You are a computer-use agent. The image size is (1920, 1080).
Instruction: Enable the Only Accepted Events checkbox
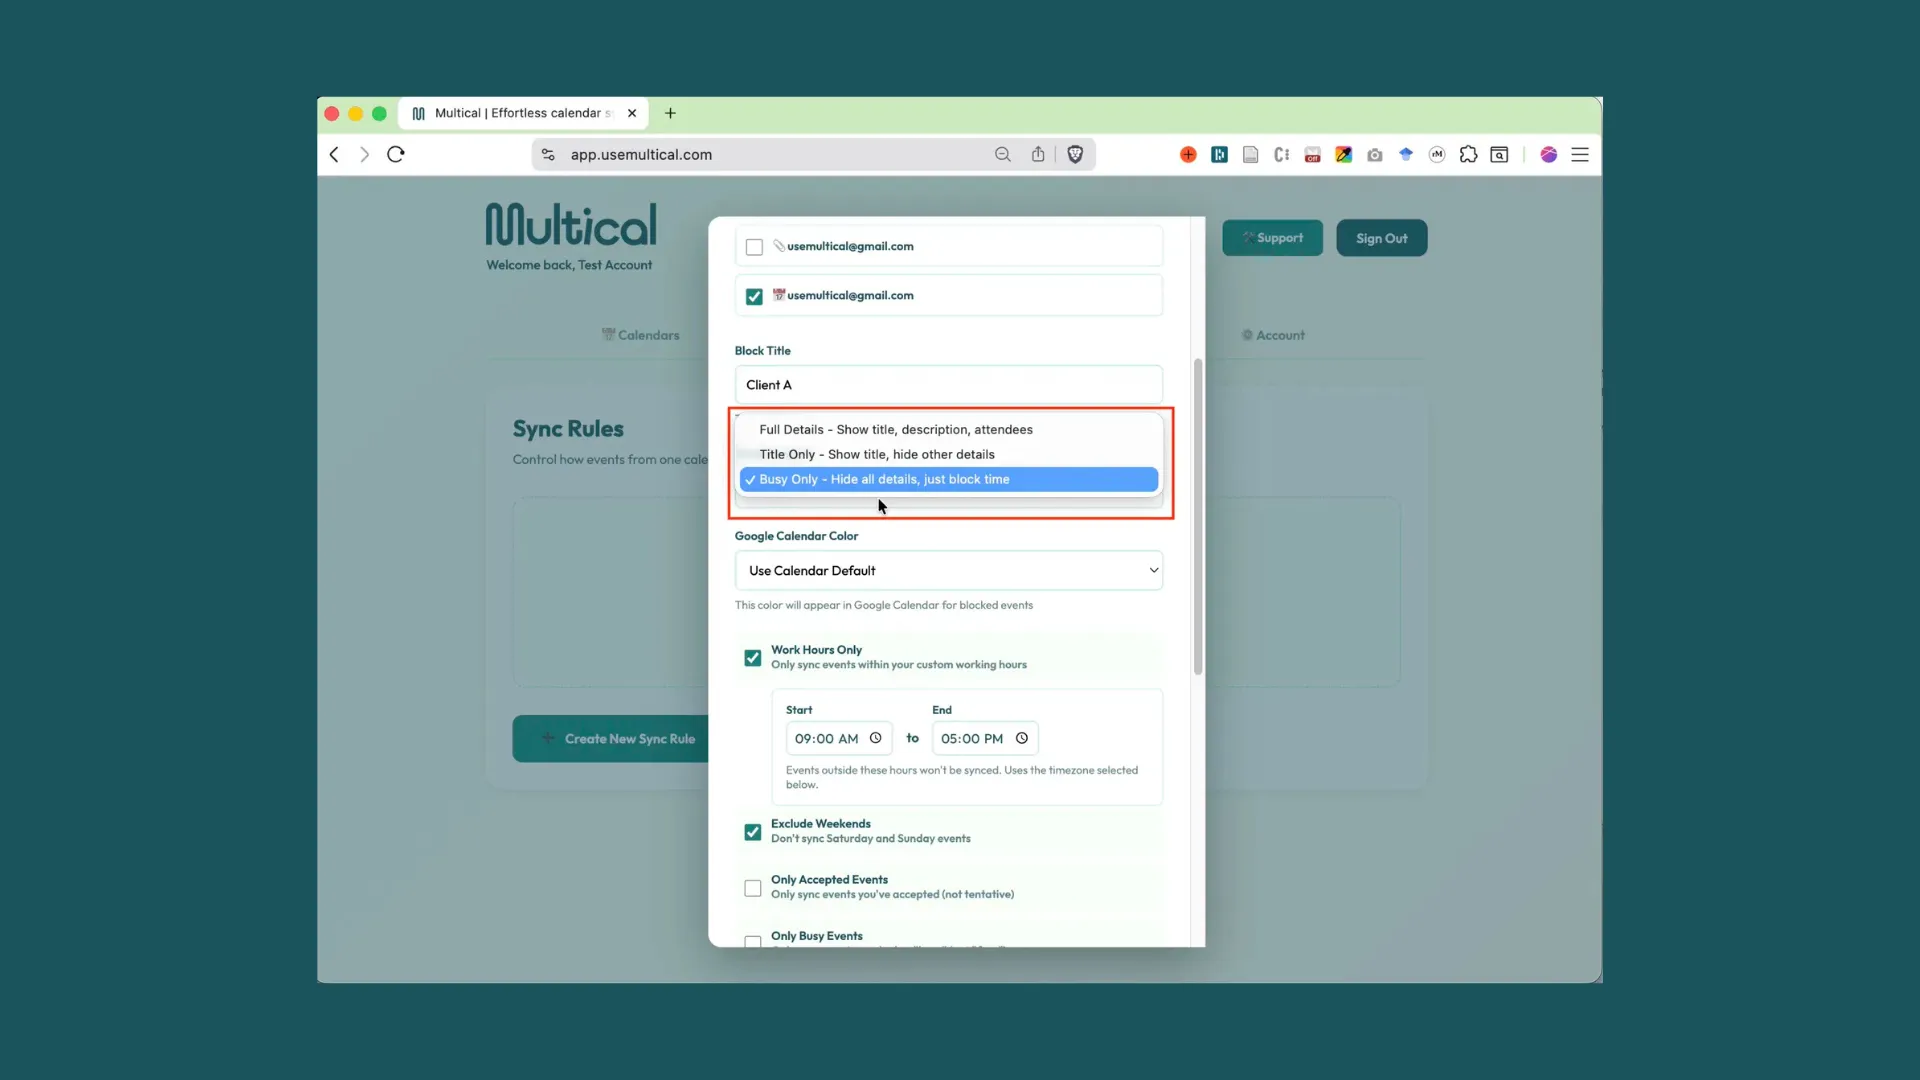coord(752,888)
